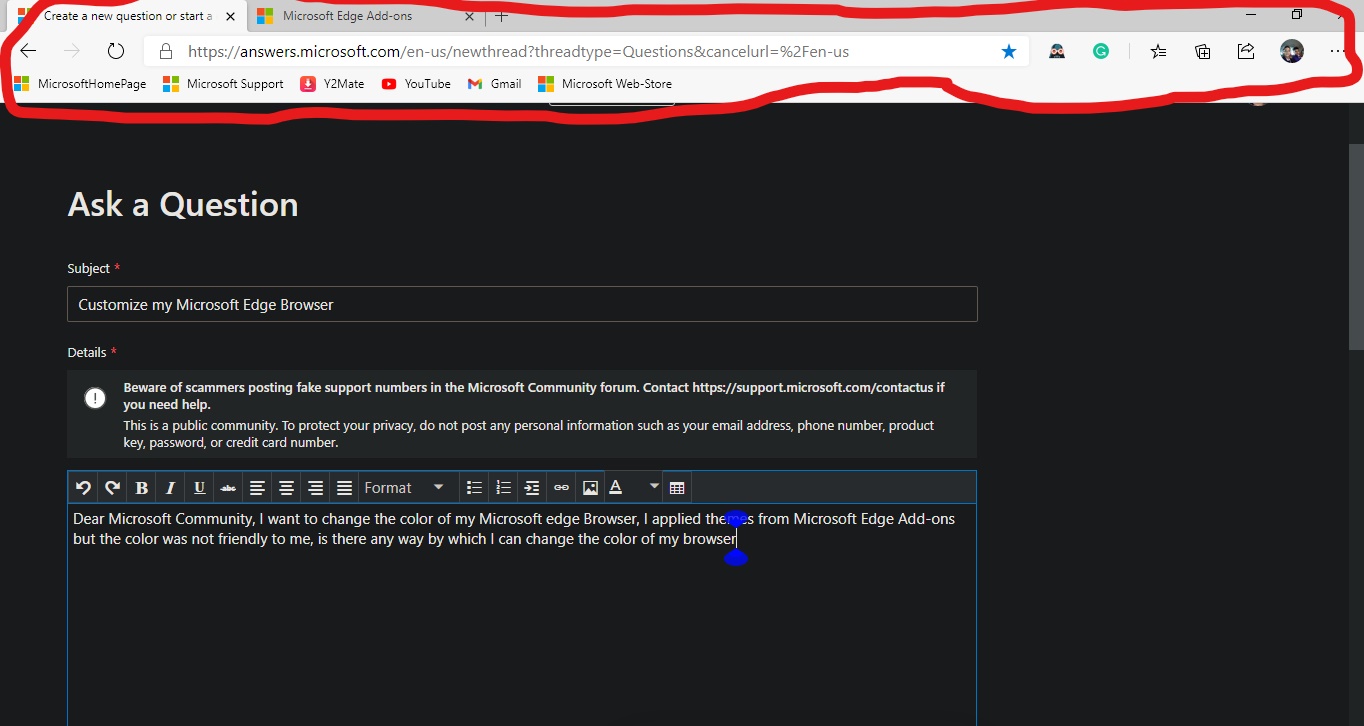Undo the last edit in the editor
Viewport: 1364px width, 726px height.
[83, 488]
